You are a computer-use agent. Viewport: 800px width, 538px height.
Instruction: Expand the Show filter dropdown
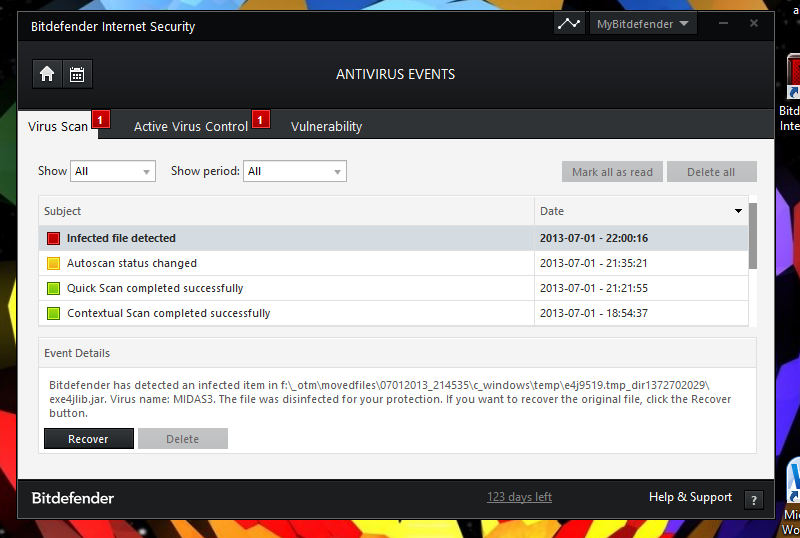(113, 172)
